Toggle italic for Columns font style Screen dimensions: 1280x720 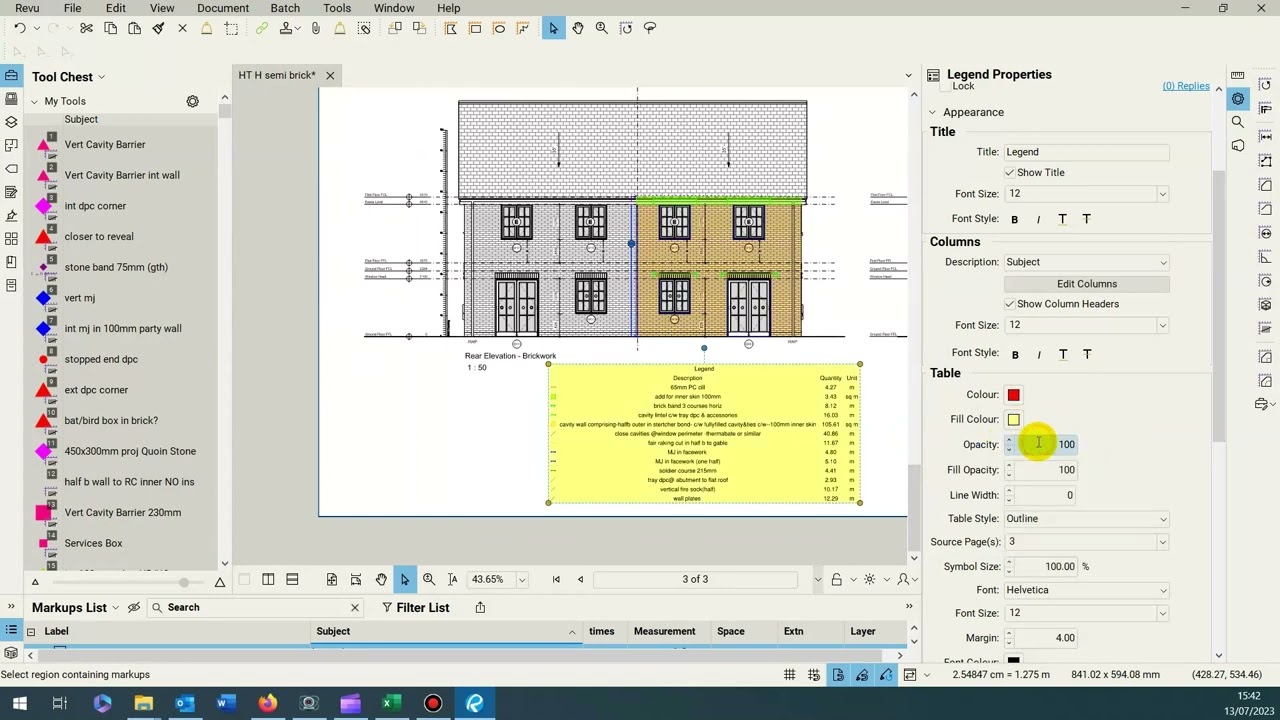click(1039, 355)
